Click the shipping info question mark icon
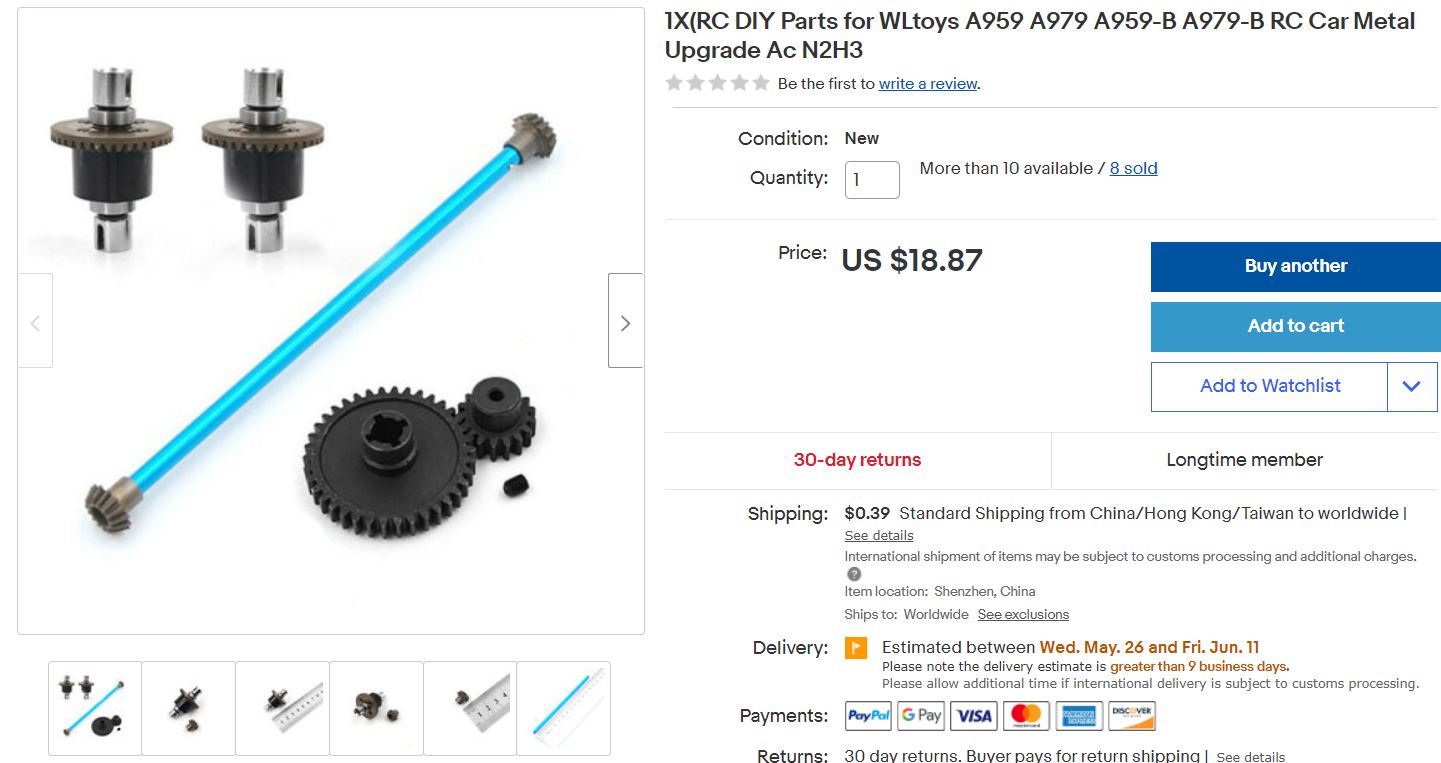The width and height of the screenshot is (1441, 763). click(853, 574)
